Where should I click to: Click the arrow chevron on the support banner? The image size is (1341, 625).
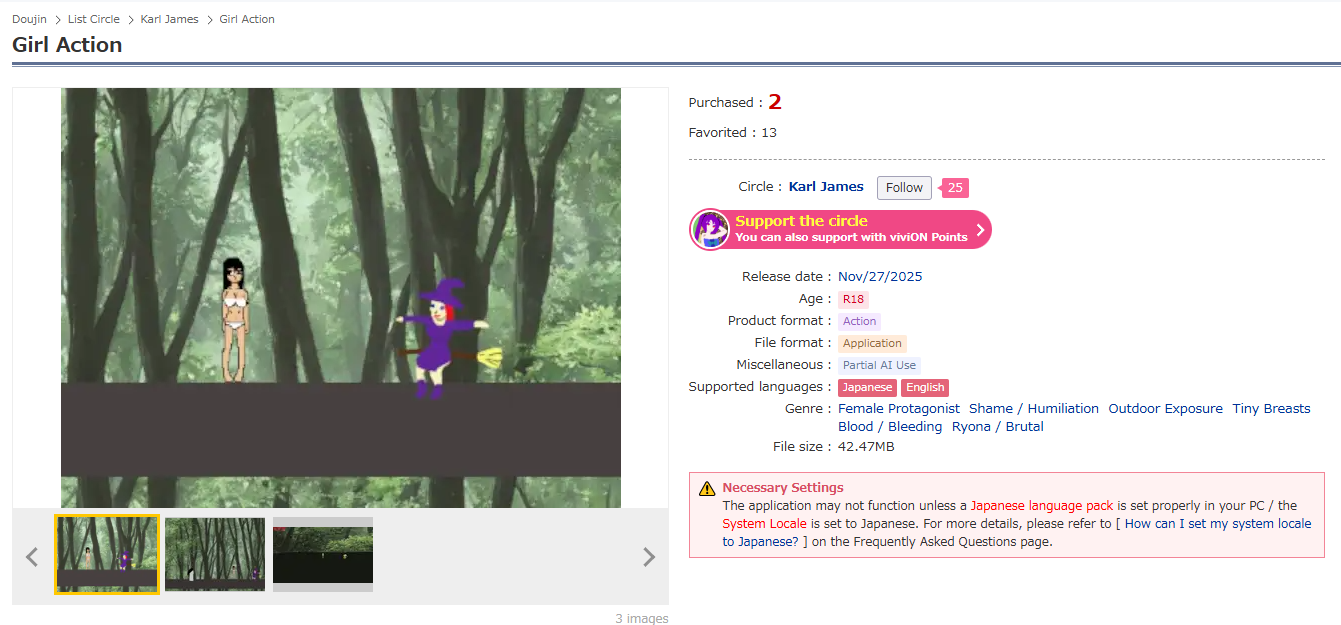click(x=980, y=230)
